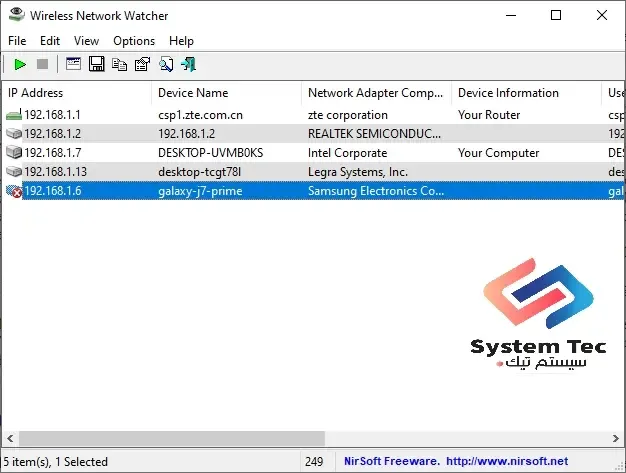Sort by Network Adapter Company column header

tap(376, 93)
